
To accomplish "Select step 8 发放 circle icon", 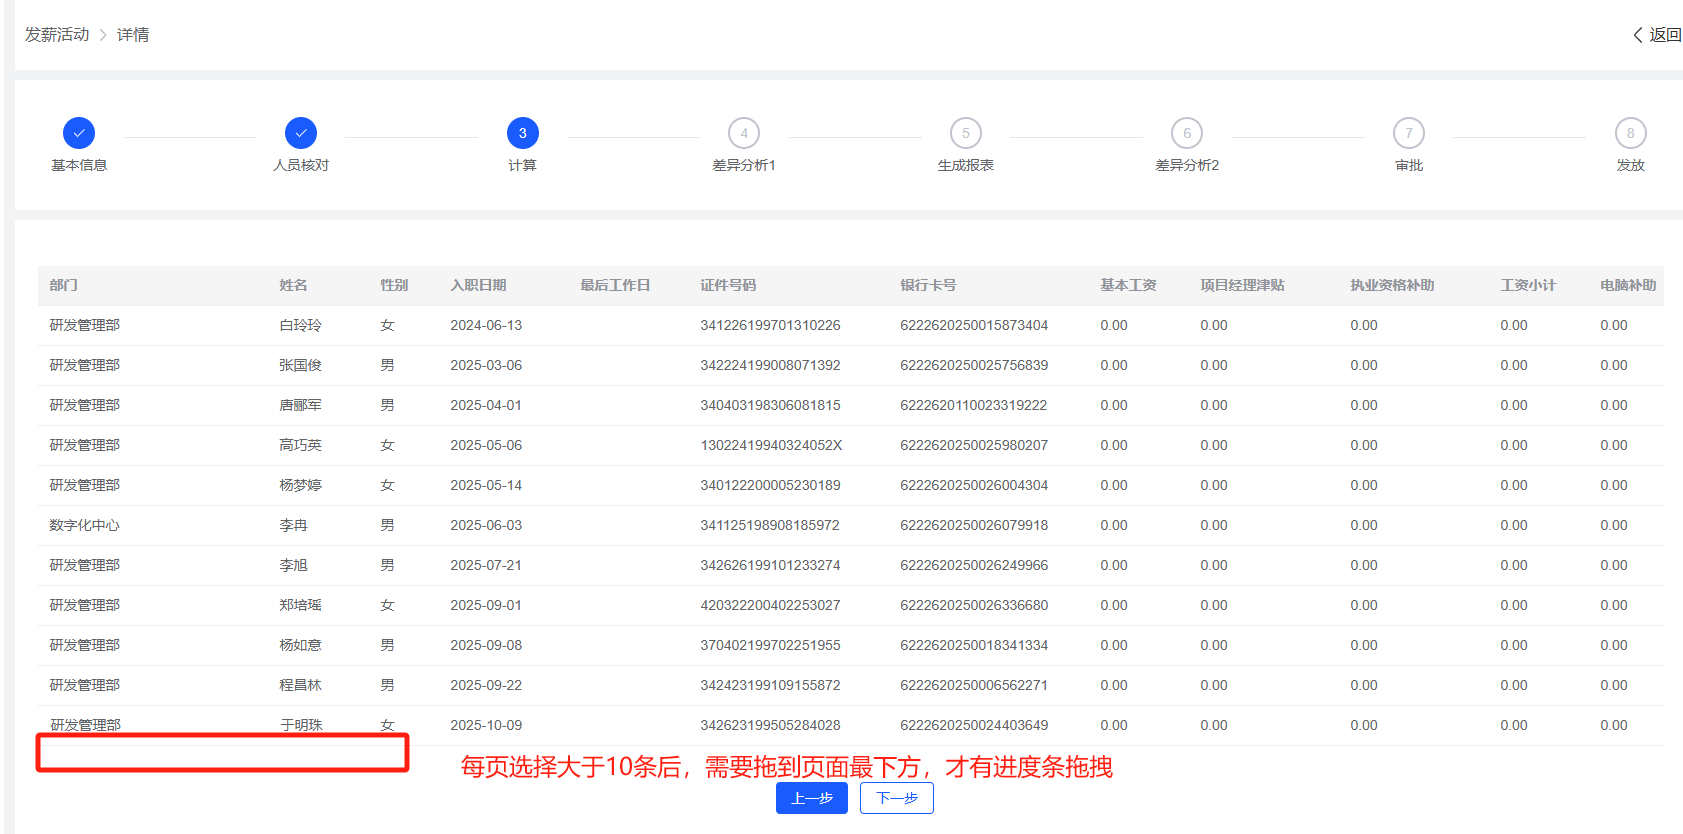I will coord(1630,133).
